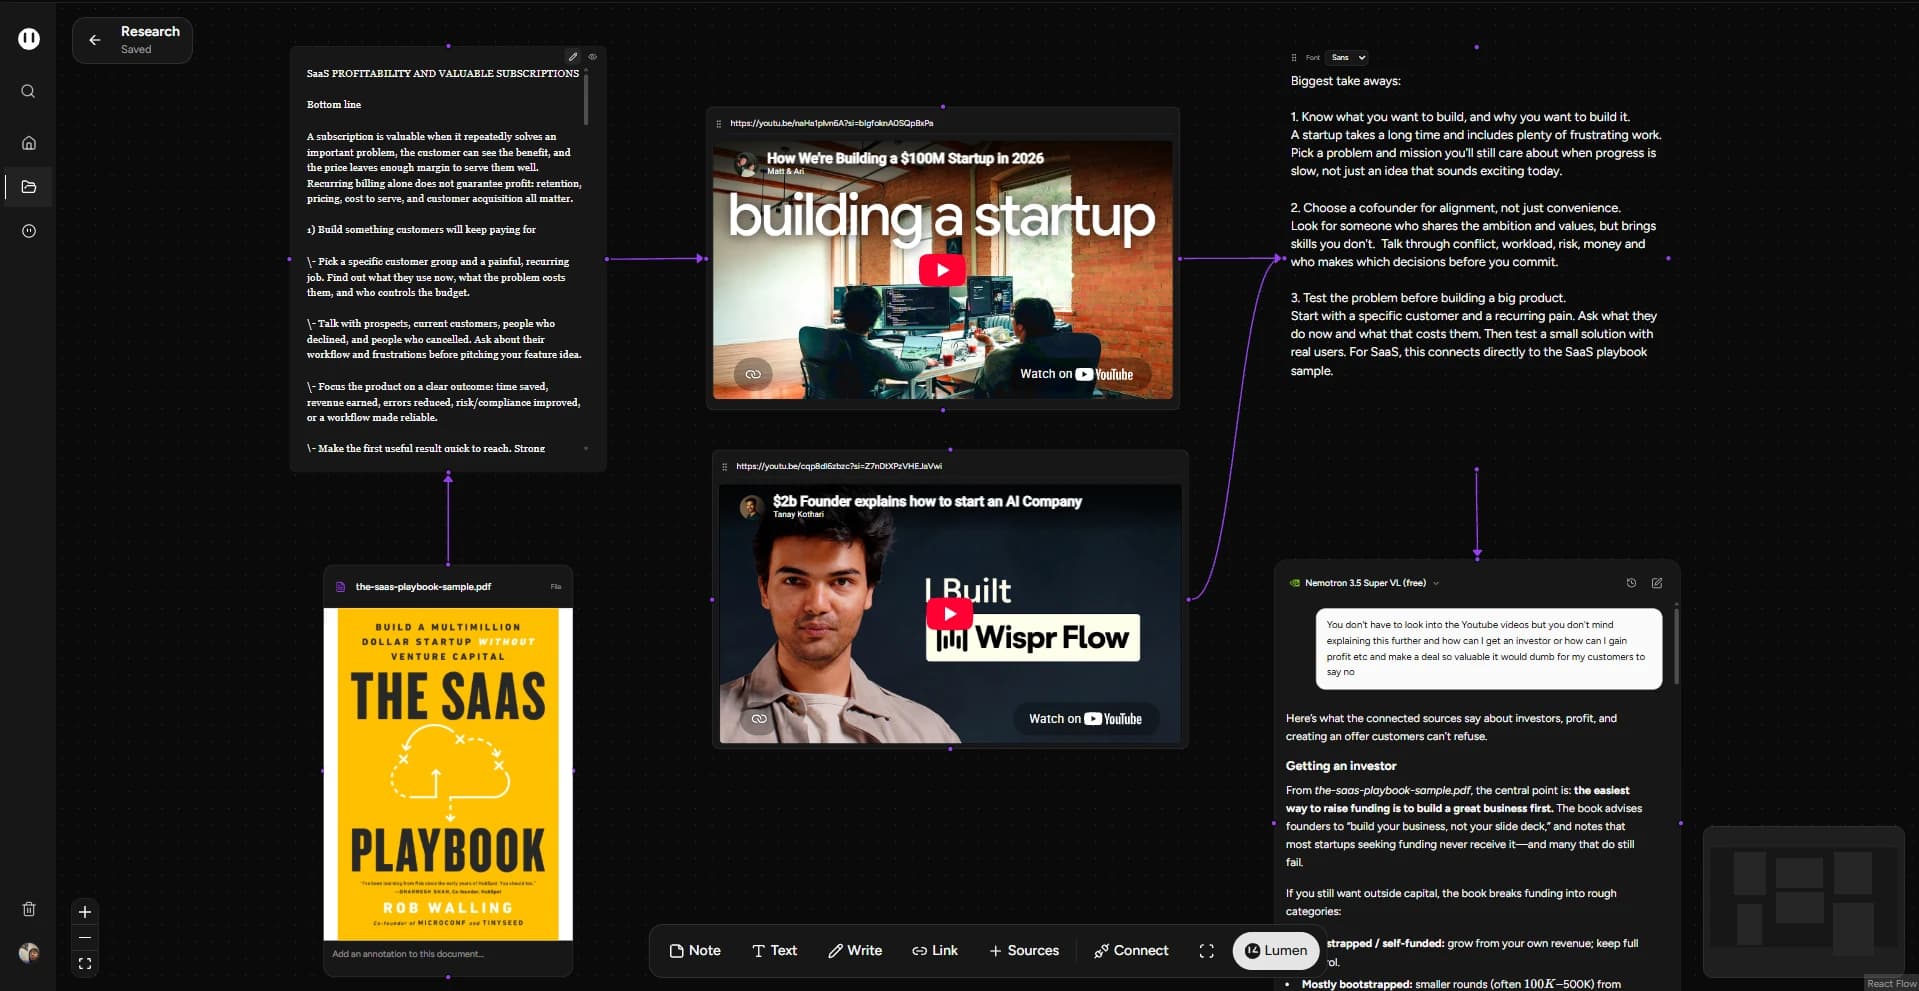Click the 'Getting an investor' heading in chat

(1341, 766)
